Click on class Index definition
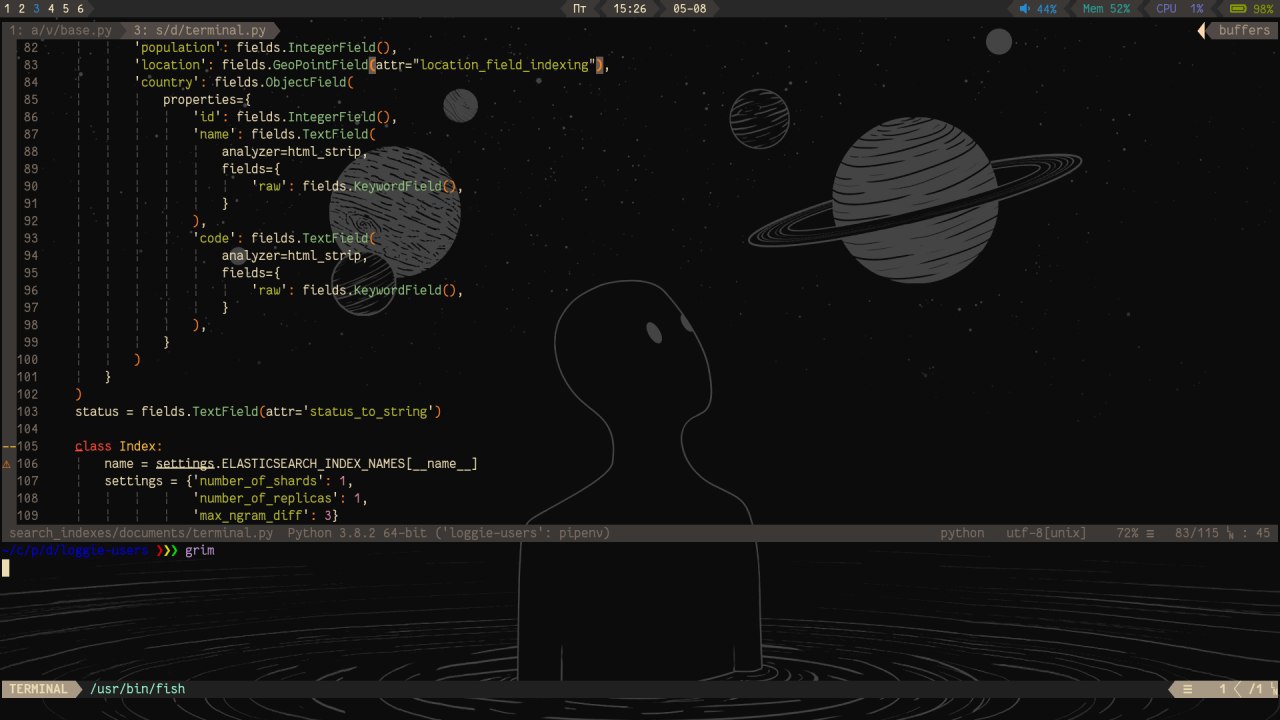Viewport: 1280px width, 720px height. point(119,446)
